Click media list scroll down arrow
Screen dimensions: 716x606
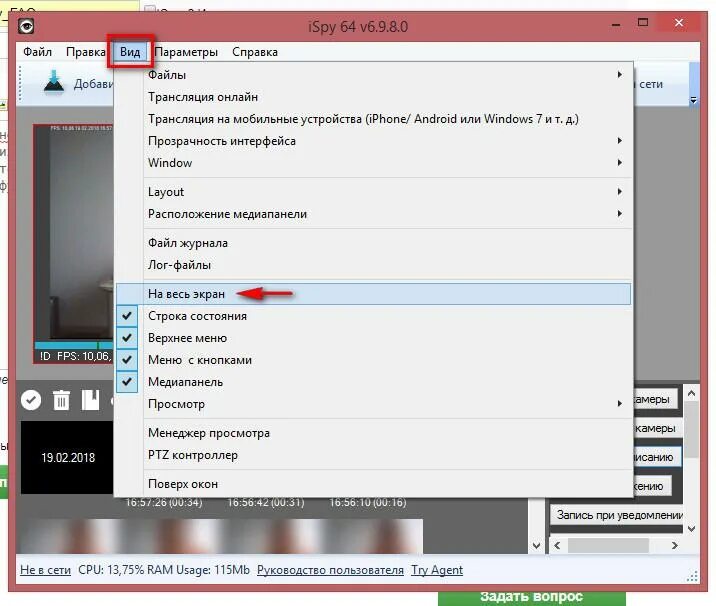pos(537,545)
